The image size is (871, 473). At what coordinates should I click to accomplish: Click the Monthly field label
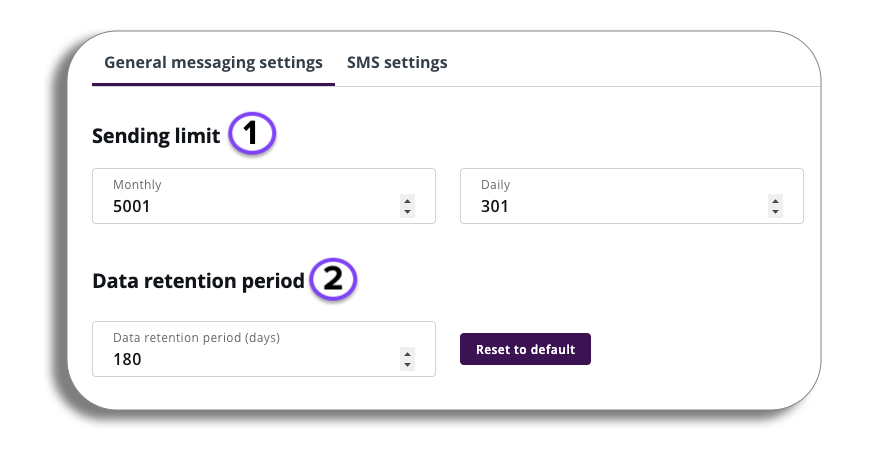pos(137,185)
